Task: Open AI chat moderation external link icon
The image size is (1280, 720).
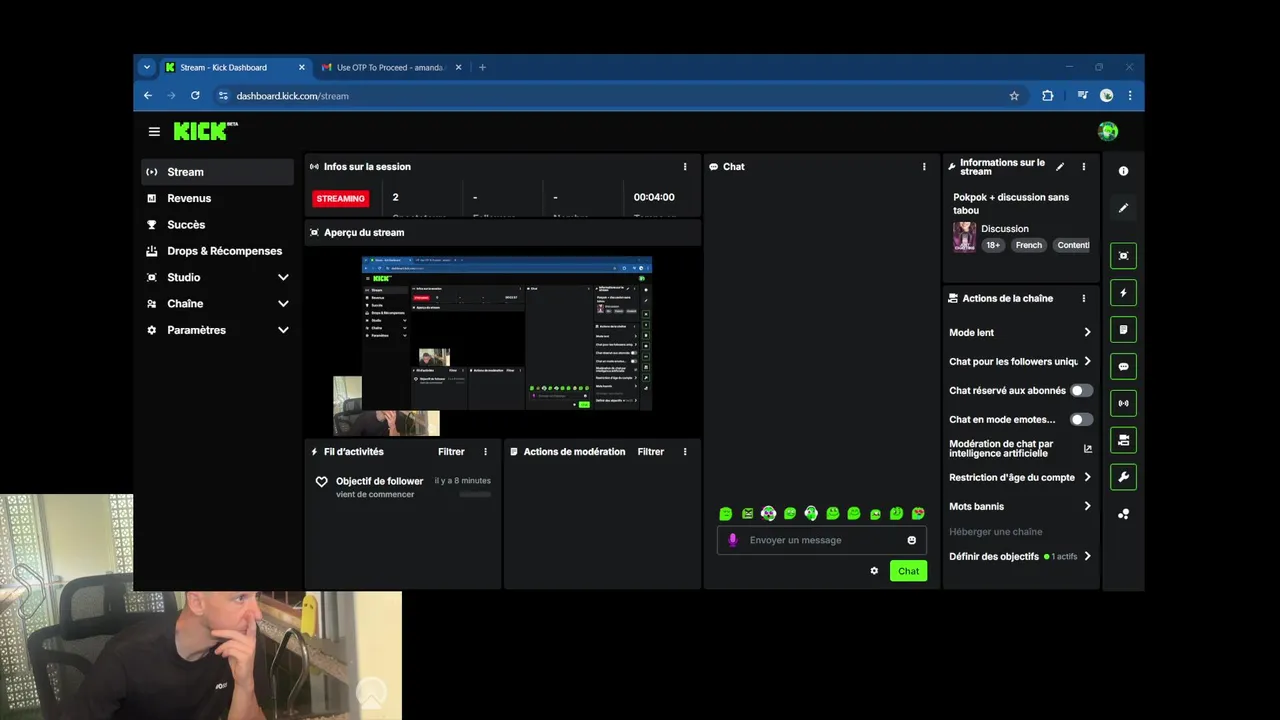Action: click(1088, 449)
